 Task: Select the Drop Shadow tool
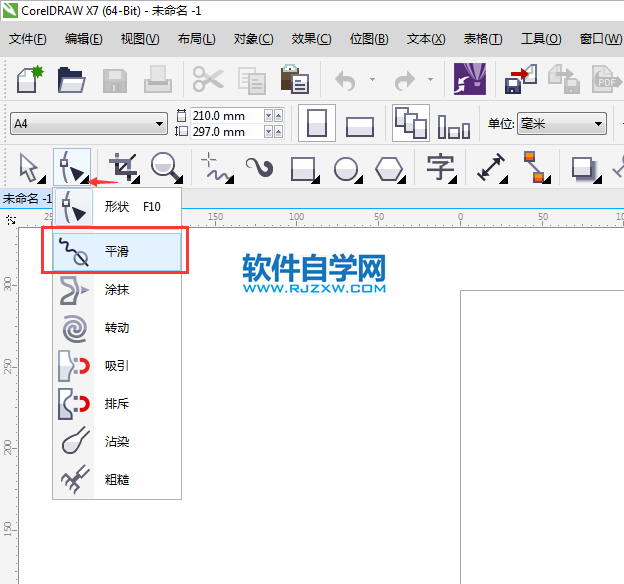click(585, 169)
